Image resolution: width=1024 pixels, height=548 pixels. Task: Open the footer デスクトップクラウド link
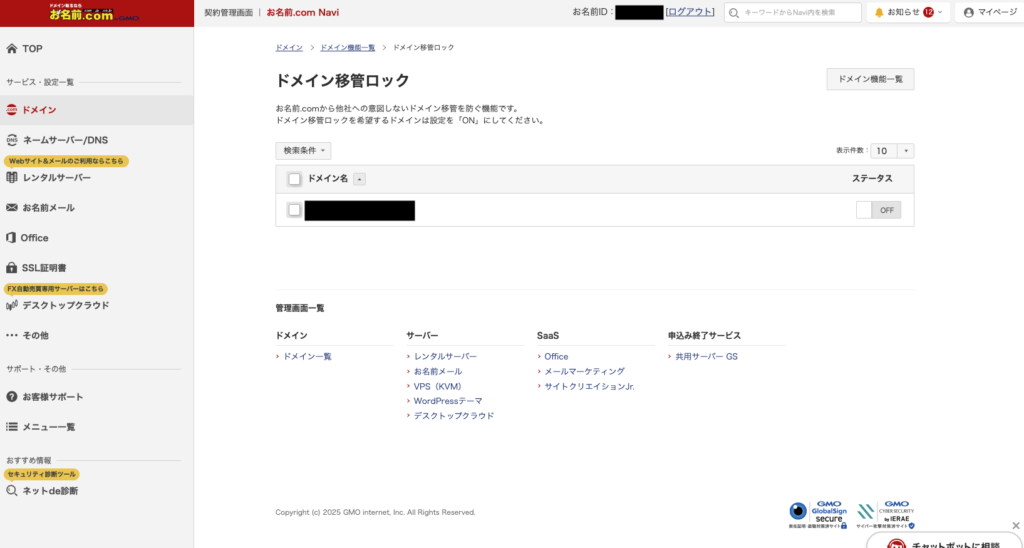coord(454,416)
